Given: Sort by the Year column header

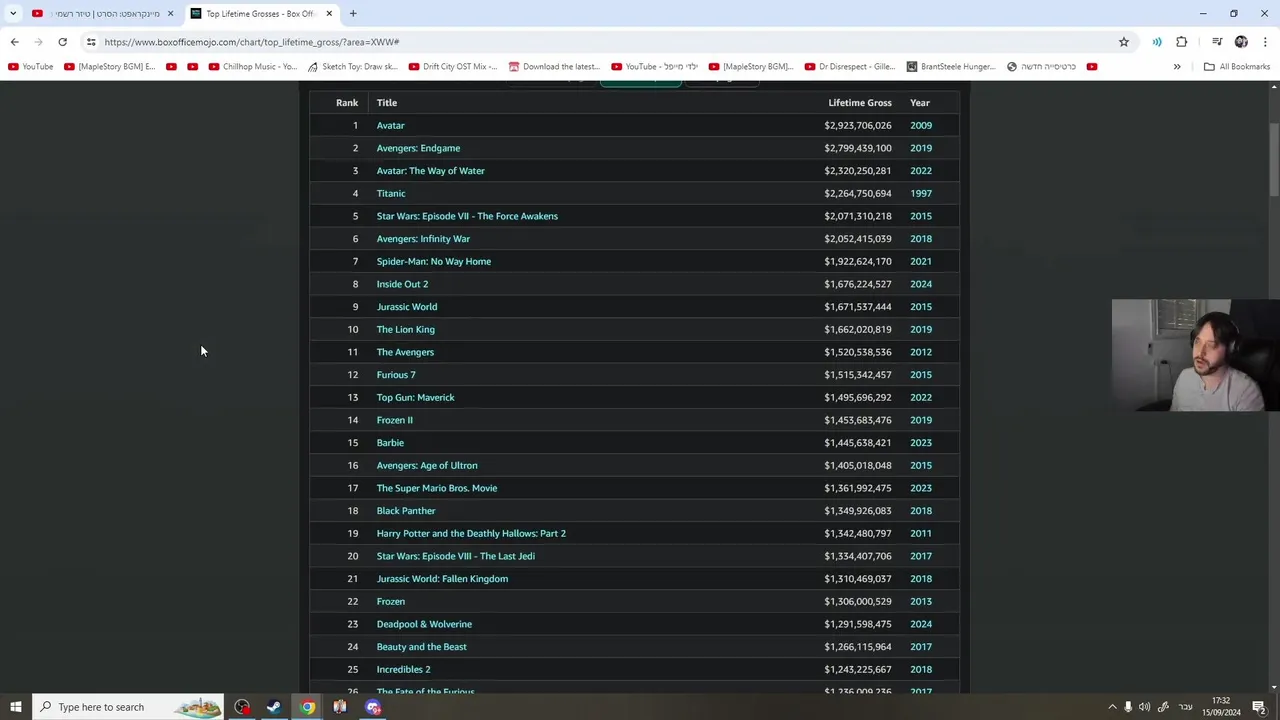Looking at the screenshot, I should click(920, 103).
